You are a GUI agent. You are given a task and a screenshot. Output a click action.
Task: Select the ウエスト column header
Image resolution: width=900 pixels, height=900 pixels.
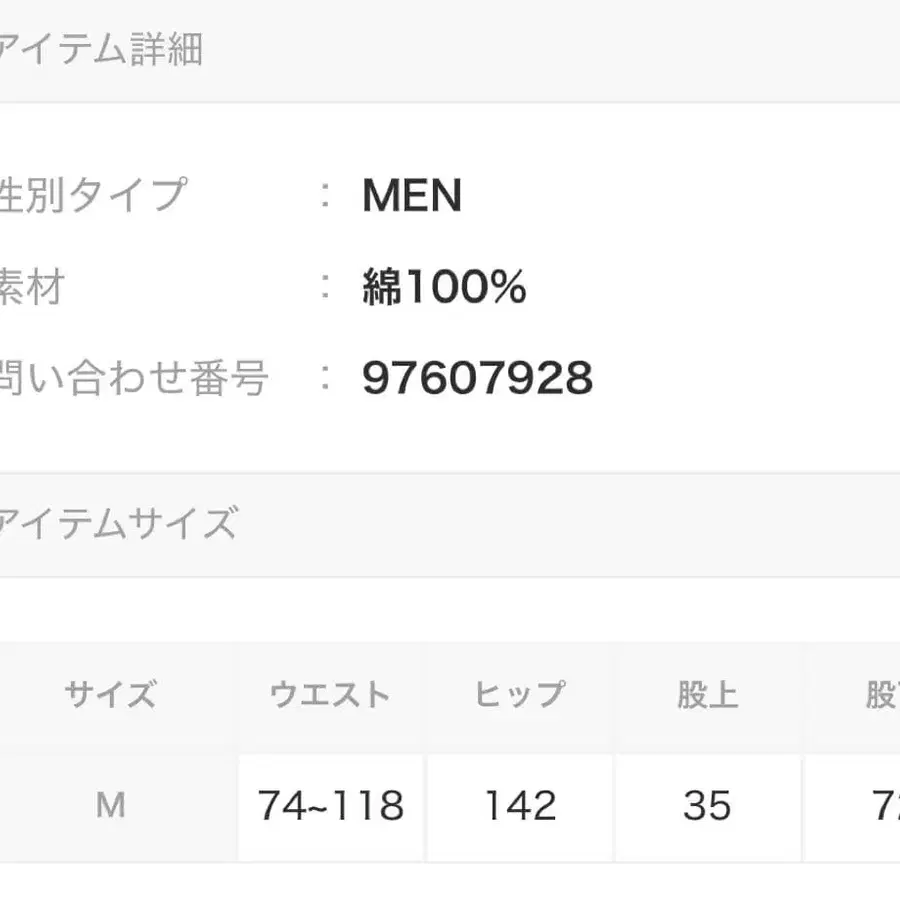point(330,695)
